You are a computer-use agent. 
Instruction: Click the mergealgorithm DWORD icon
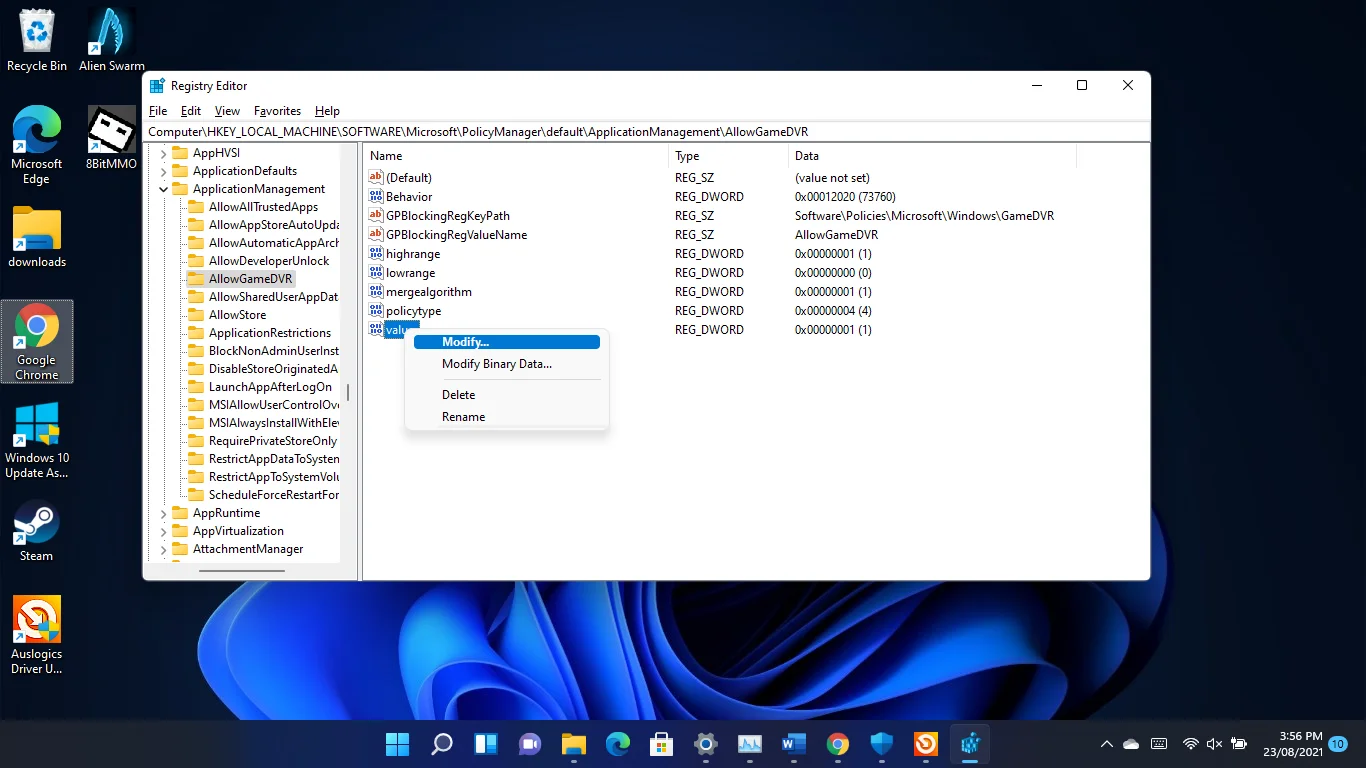376,291
